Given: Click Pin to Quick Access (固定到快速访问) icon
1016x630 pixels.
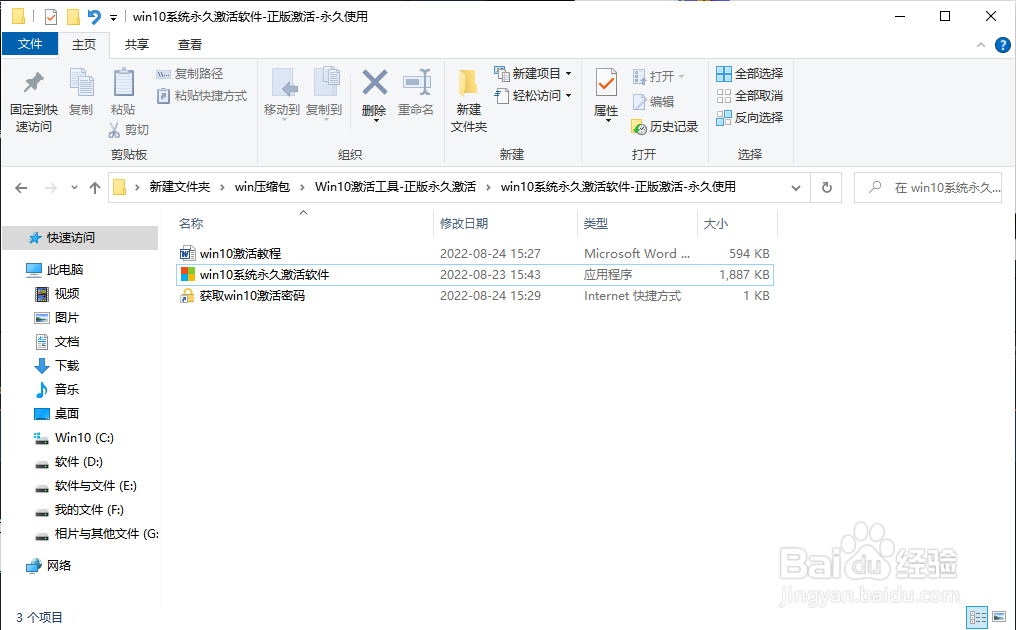Looking at the screenshot, I should coord(34,83).
